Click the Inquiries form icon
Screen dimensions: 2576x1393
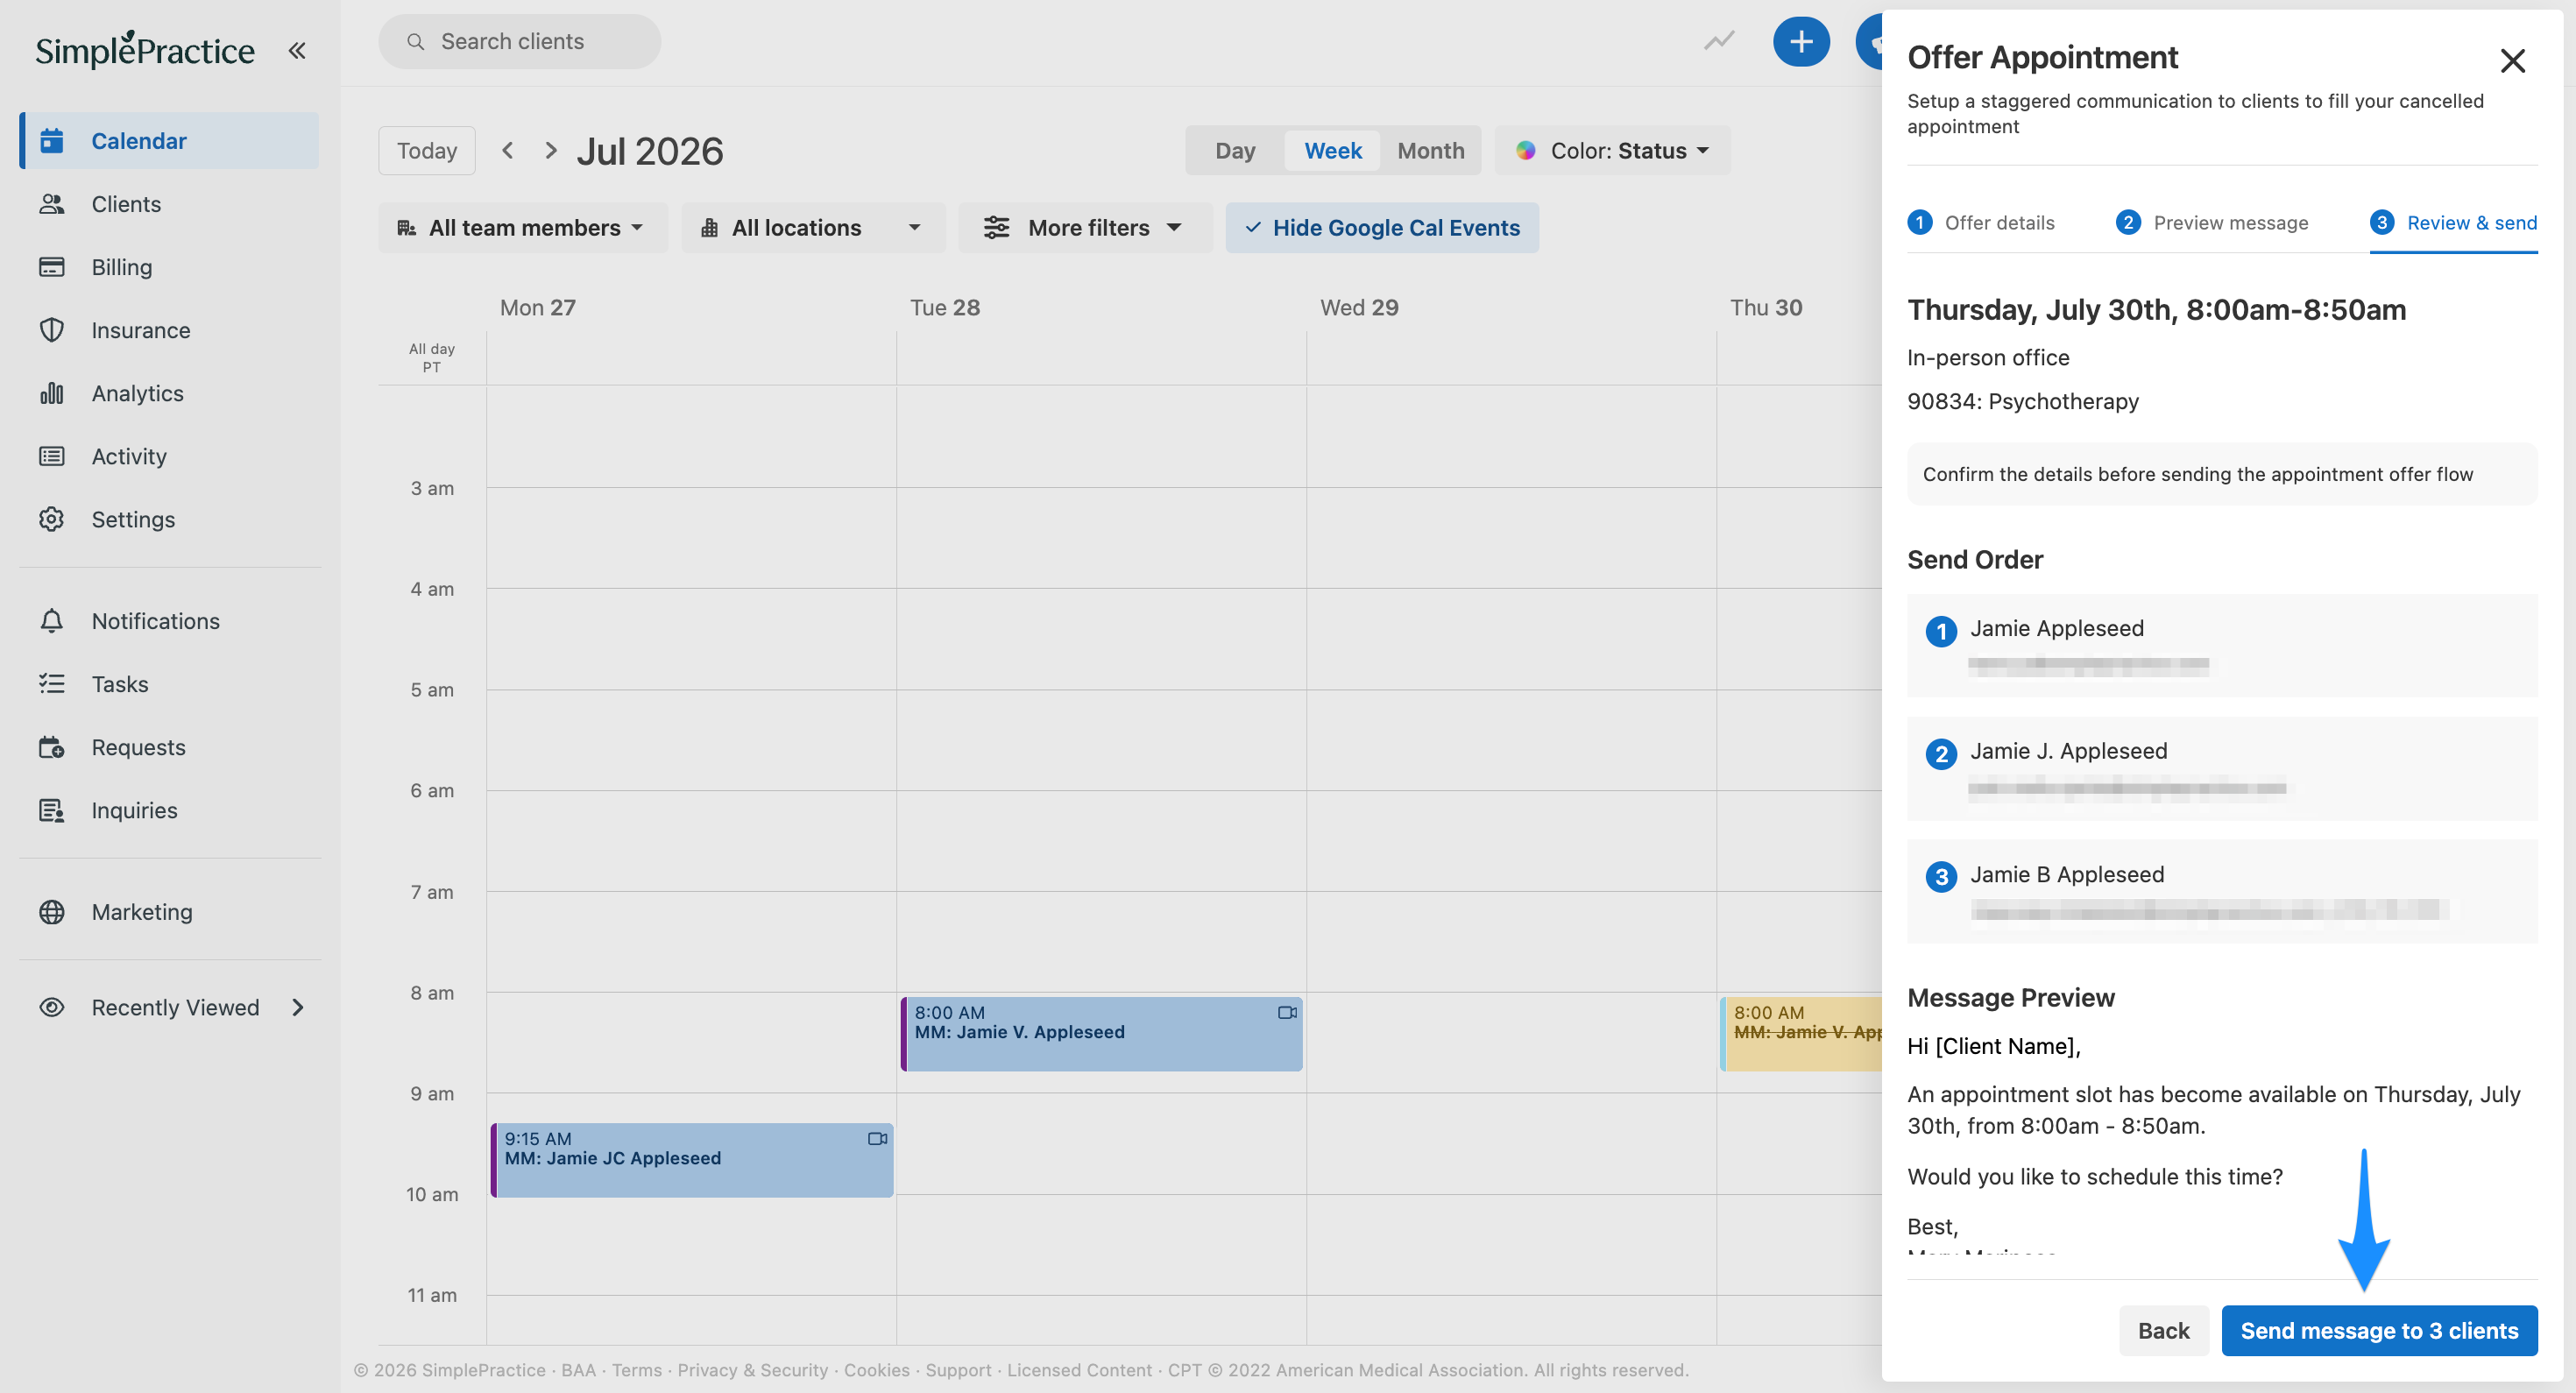(52, 810)
